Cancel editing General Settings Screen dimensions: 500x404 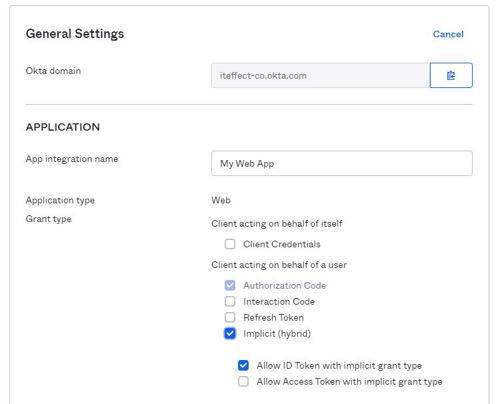tap(448, 34)
